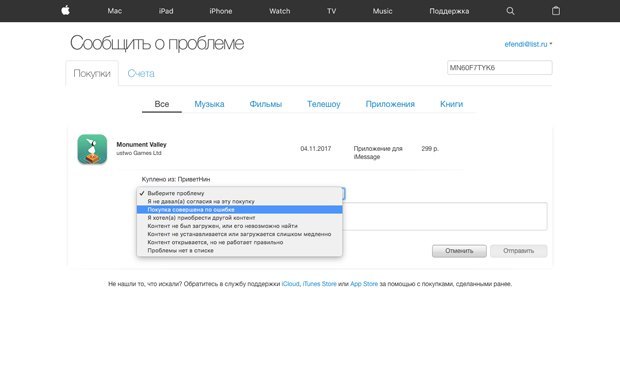Choose Проблемы нет в списке option
This screenshot has height=392, width=620.
click(x=239, y=250)
